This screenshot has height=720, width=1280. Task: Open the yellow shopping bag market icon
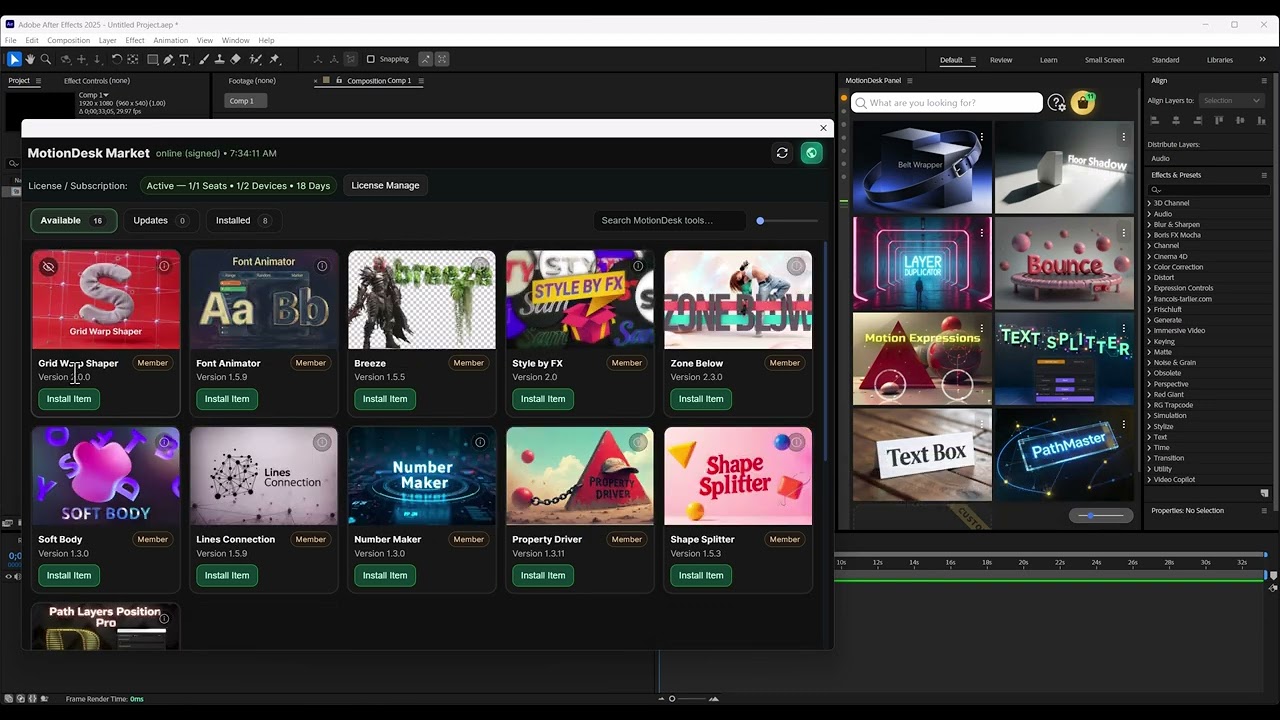(x=1082, y=102)
